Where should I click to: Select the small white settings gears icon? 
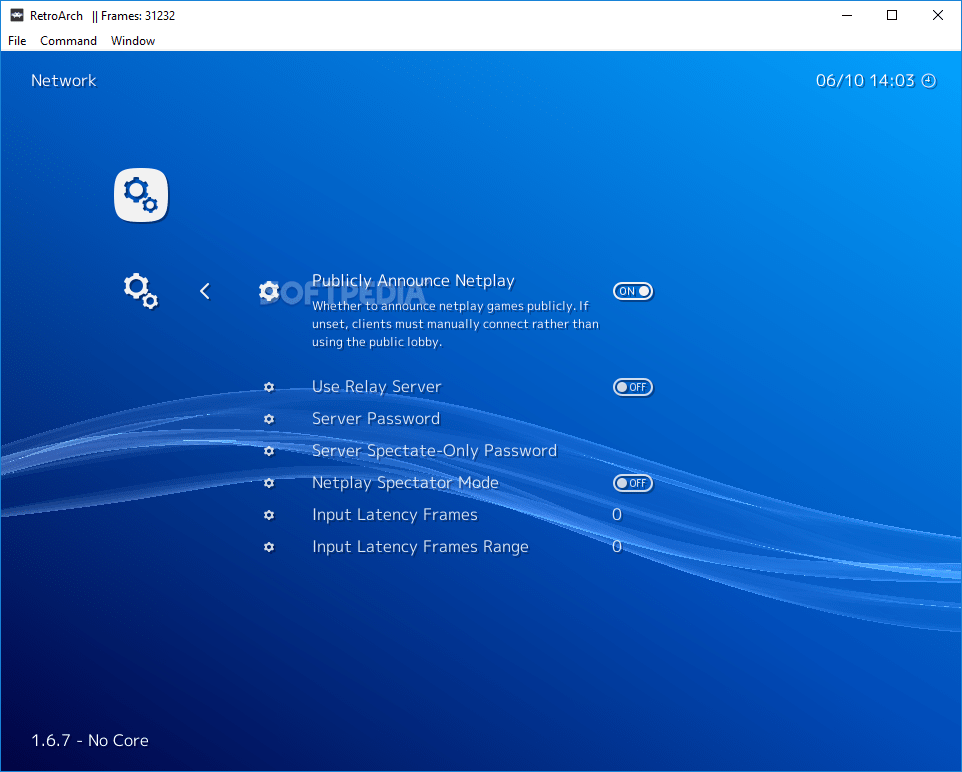[x=140, y=291]
